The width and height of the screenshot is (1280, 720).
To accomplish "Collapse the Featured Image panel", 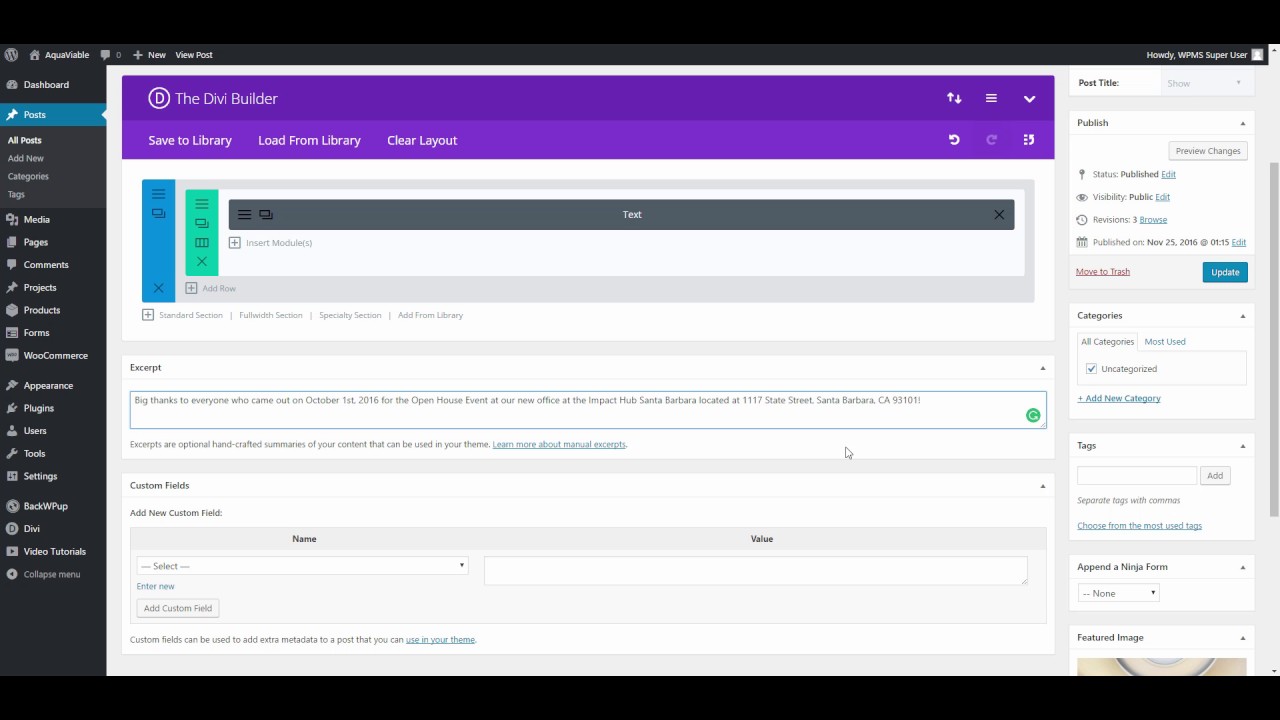I will [1243, 638].
